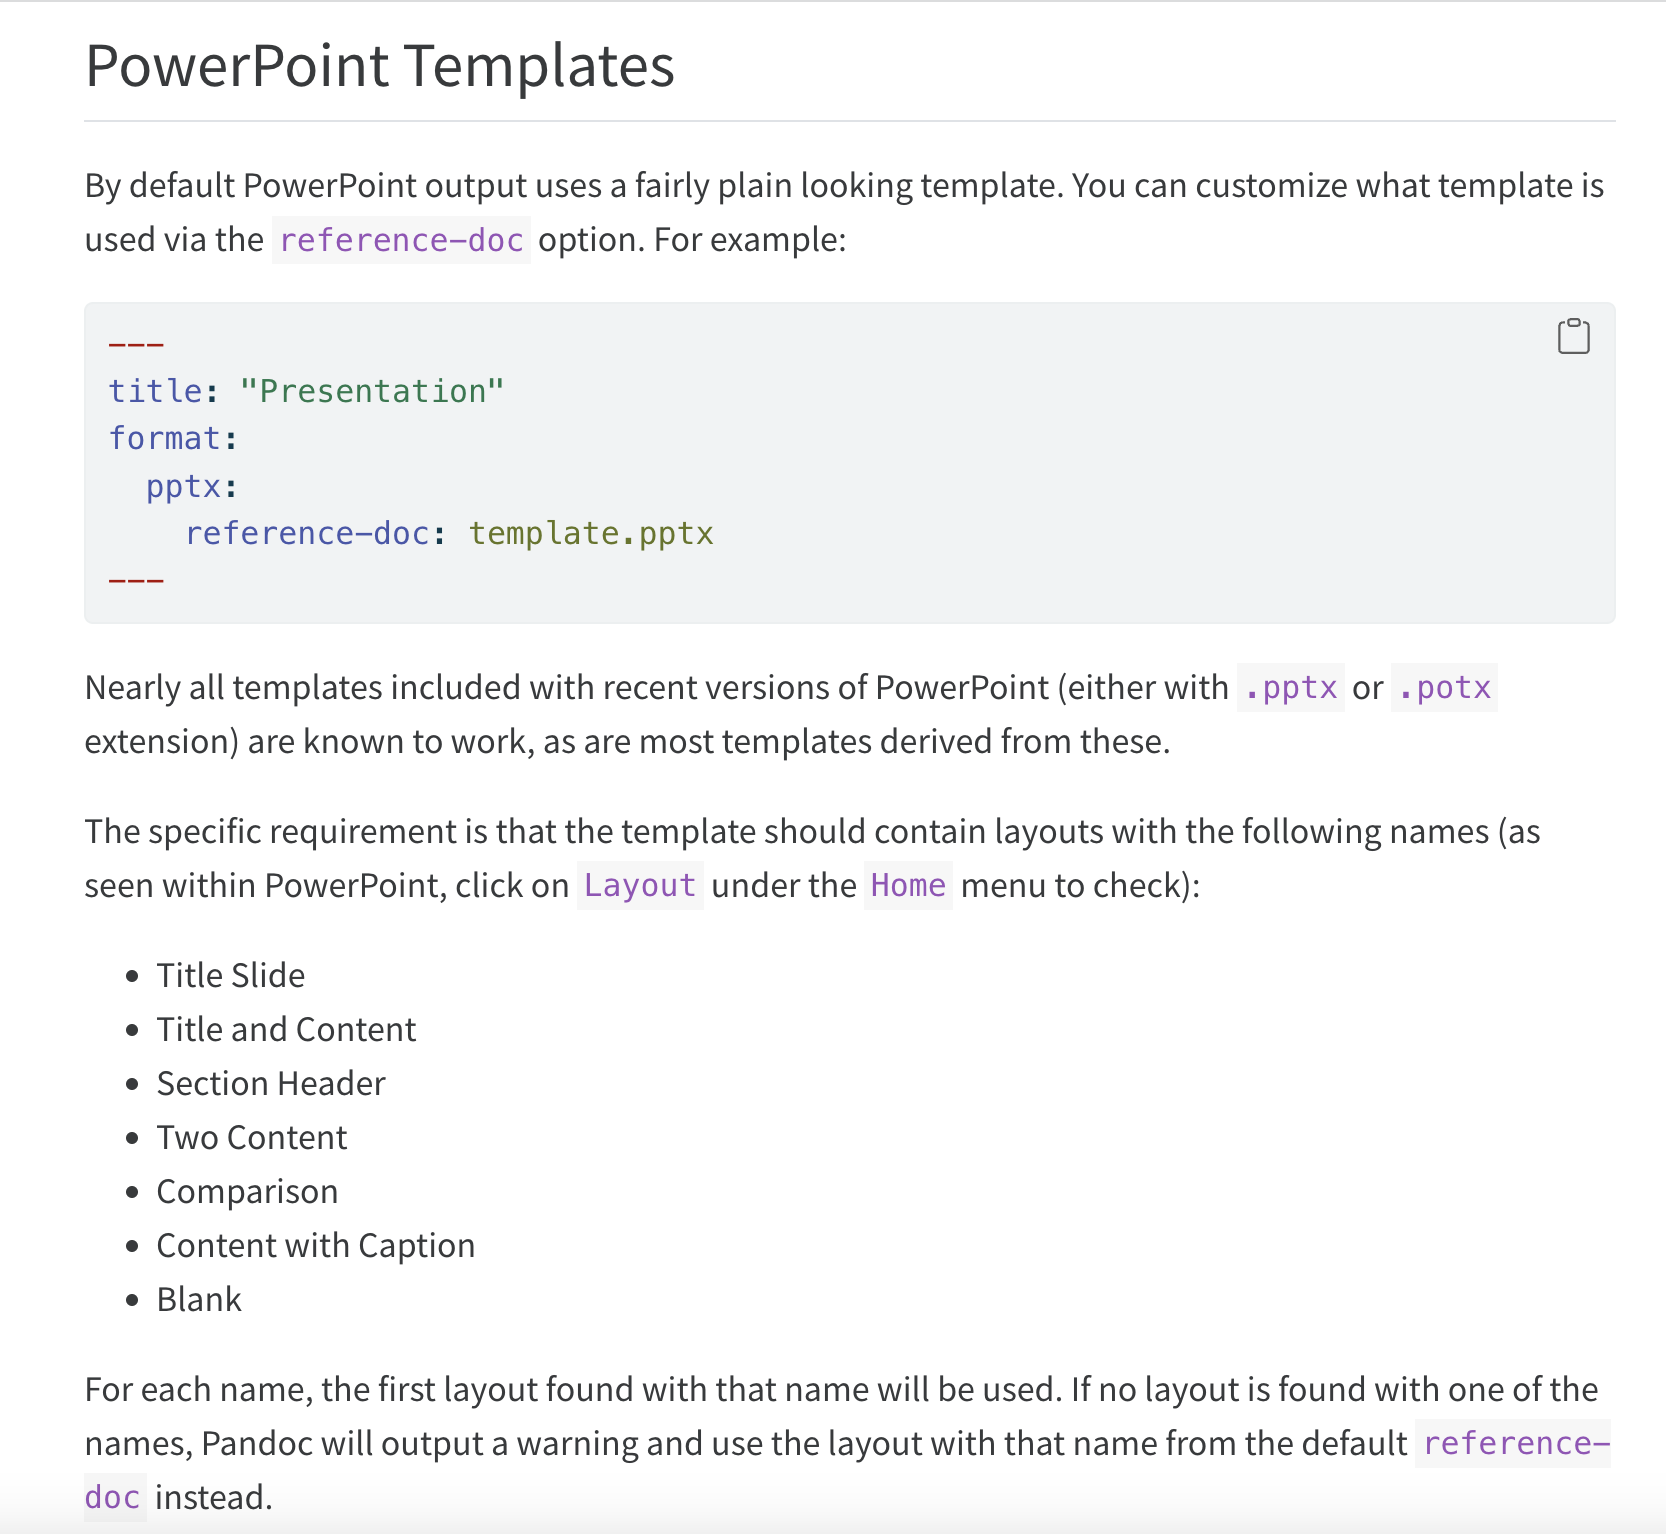The height and width of the screenshot is (1534, 1666).
Task: Click the reference-doc inline code in first paragraph
Action: (x=401, y=240)
